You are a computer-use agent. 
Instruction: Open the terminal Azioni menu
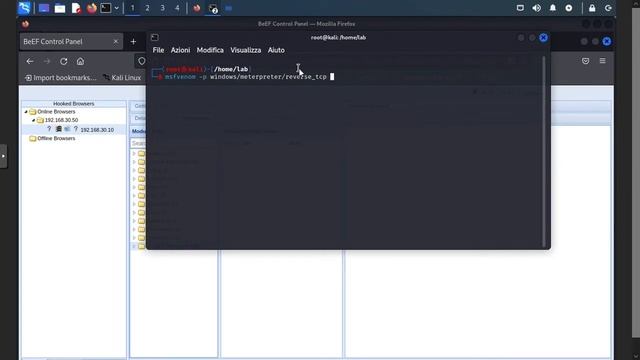tap(180, 50)
